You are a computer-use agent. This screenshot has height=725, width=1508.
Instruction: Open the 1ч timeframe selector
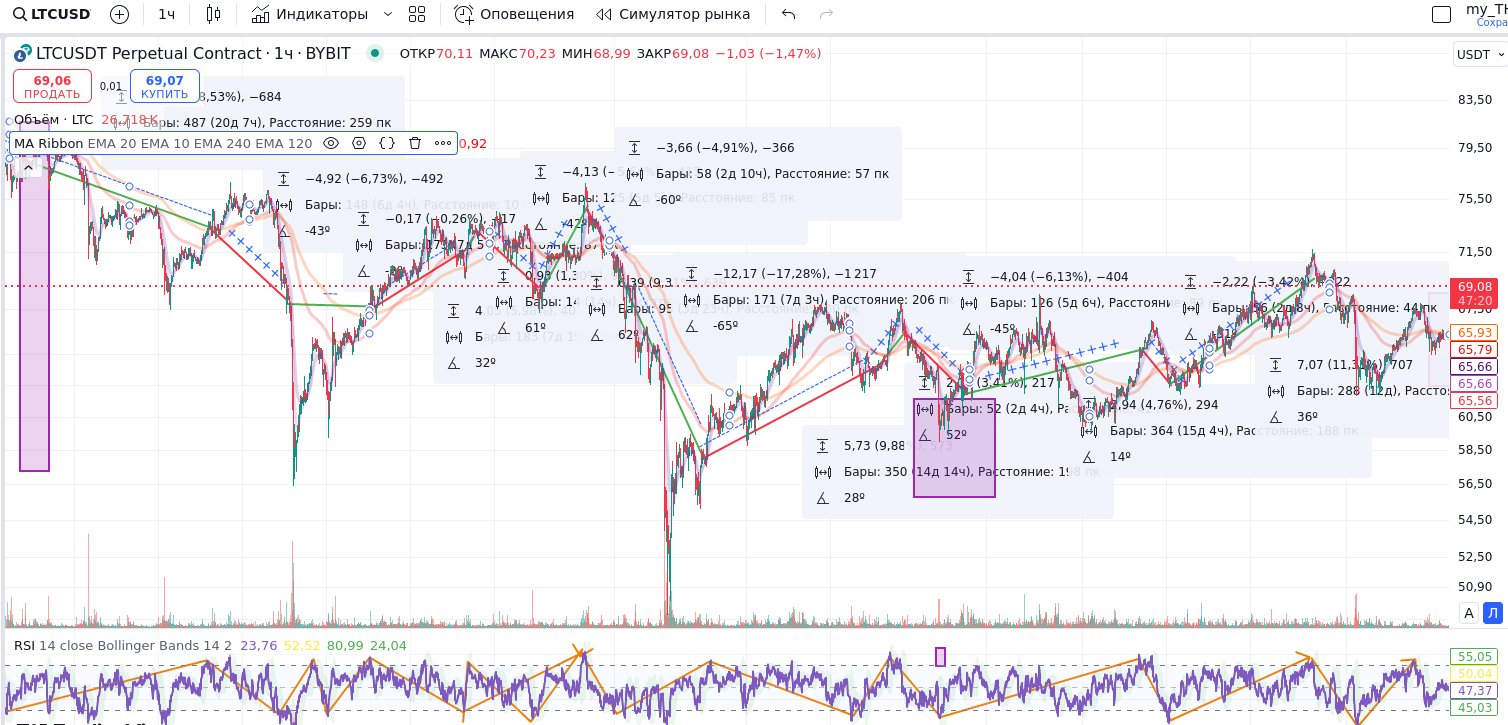(167, 14)
